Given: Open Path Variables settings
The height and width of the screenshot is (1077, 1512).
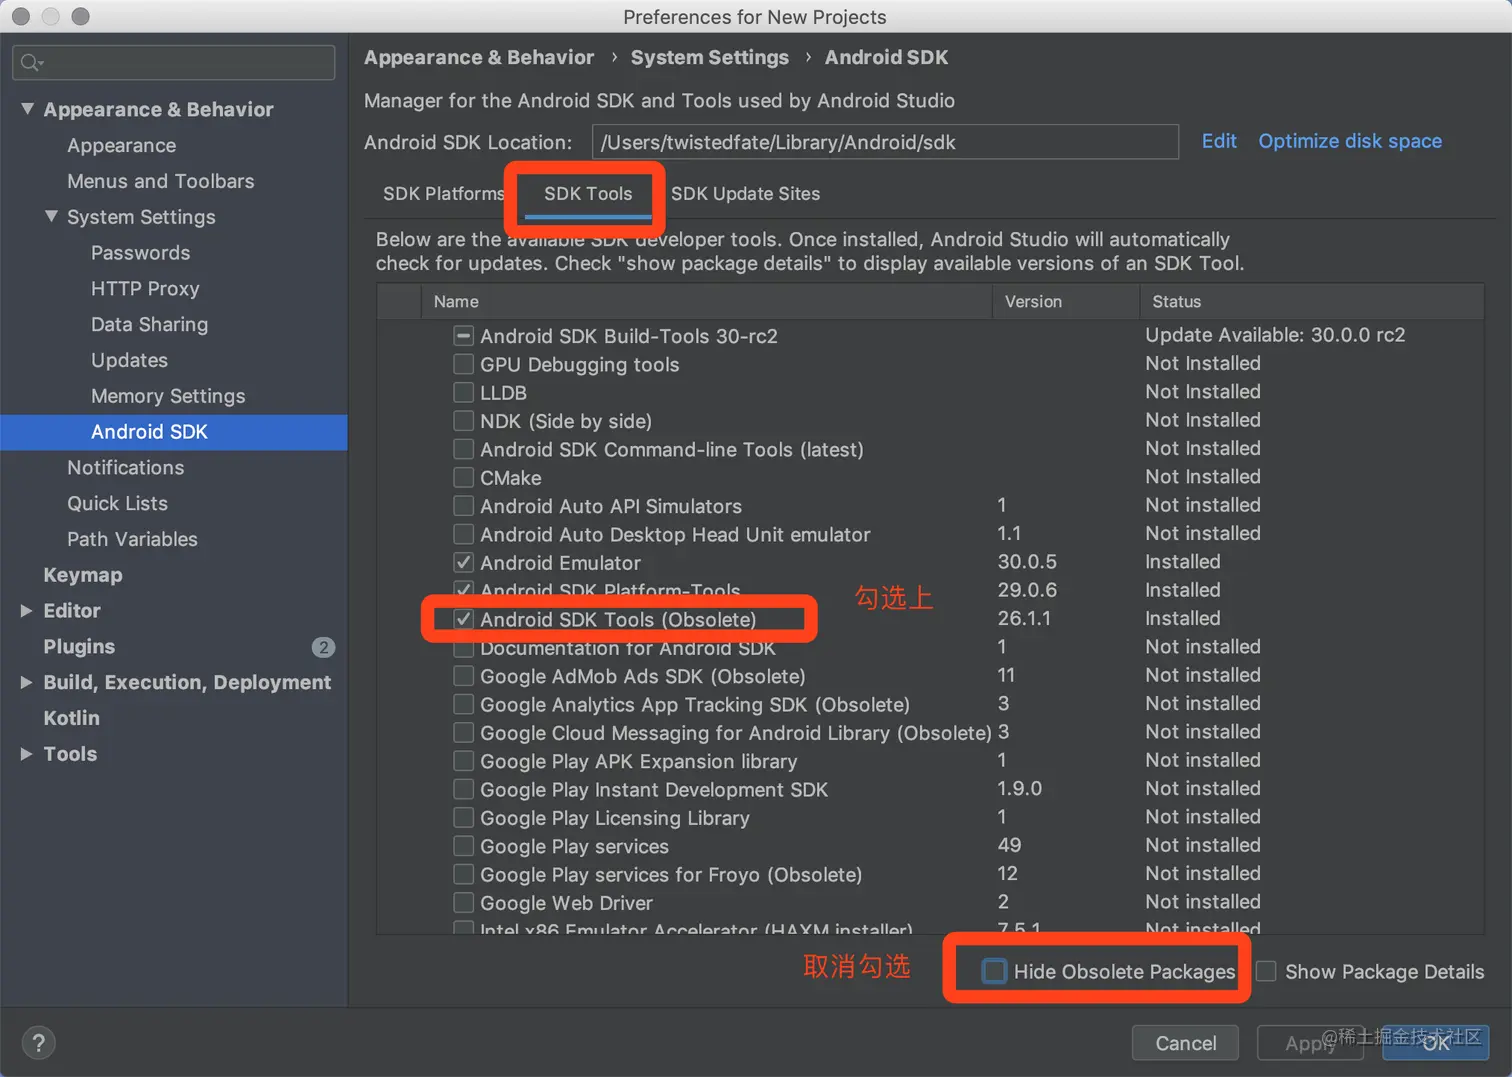Looking at the screenshot, I should 132,539.
